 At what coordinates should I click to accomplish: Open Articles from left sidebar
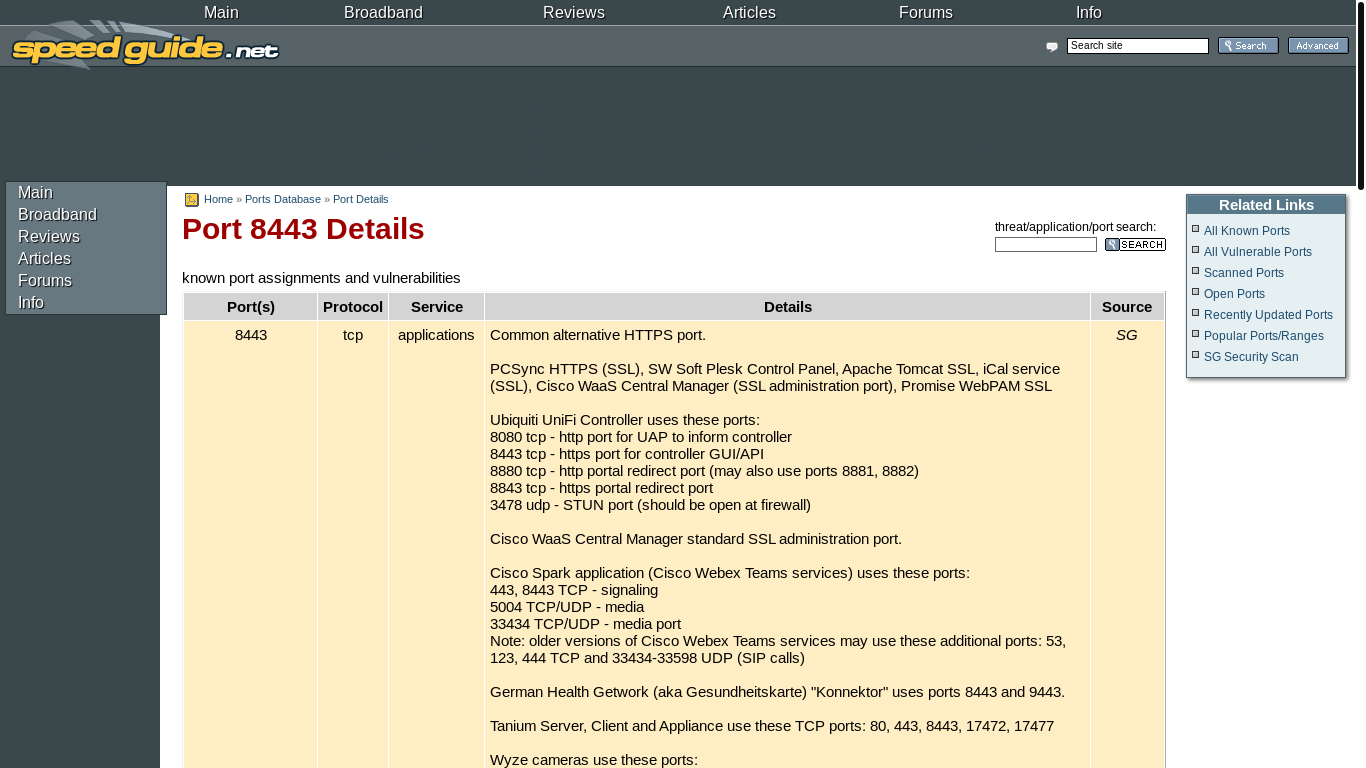[44, 259]
